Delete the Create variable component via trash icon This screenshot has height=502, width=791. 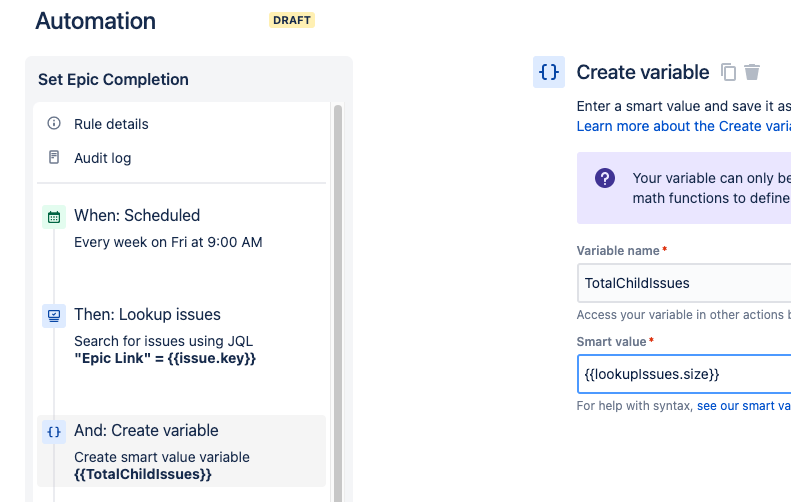(x=752, y=72)
